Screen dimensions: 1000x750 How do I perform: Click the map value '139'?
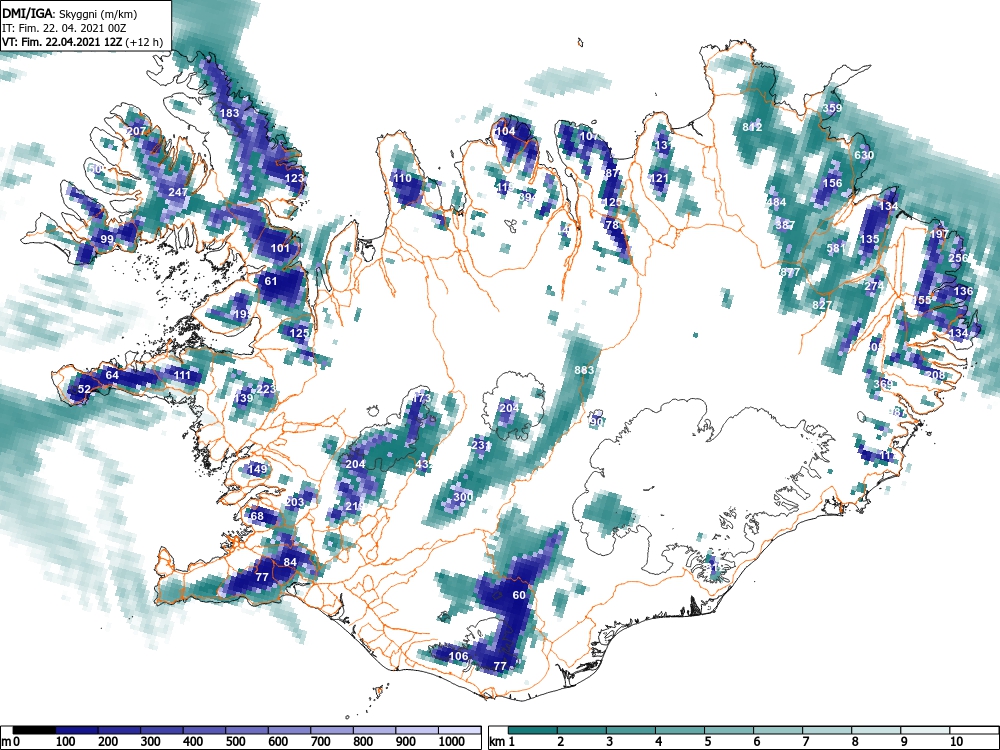[244, 398]
